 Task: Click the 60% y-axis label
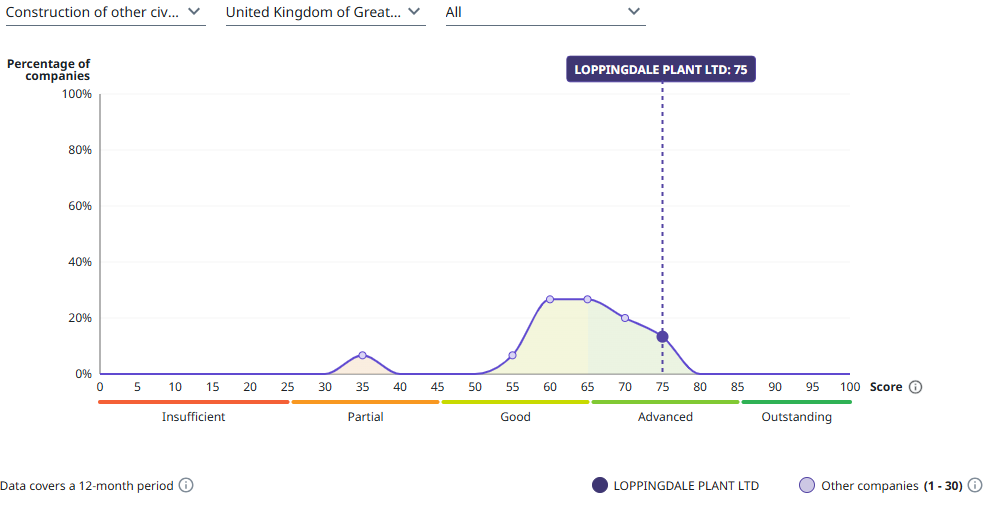79,206
